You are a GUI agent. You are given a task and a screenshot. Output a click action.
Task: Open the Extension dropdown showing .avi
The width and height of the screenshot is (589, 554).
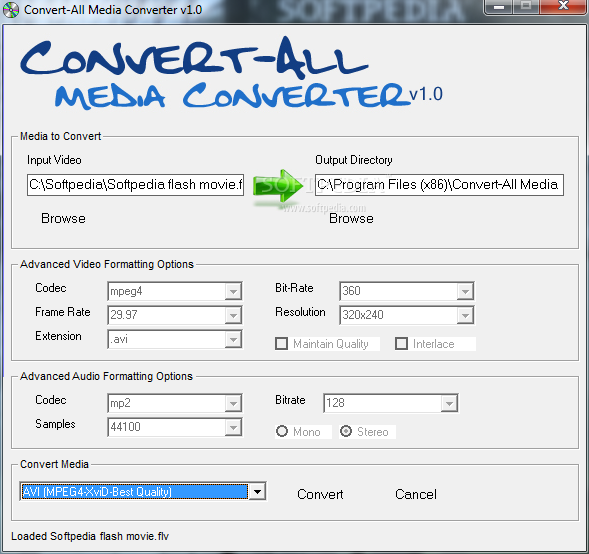pyautogui.click(x=175, y=339)
